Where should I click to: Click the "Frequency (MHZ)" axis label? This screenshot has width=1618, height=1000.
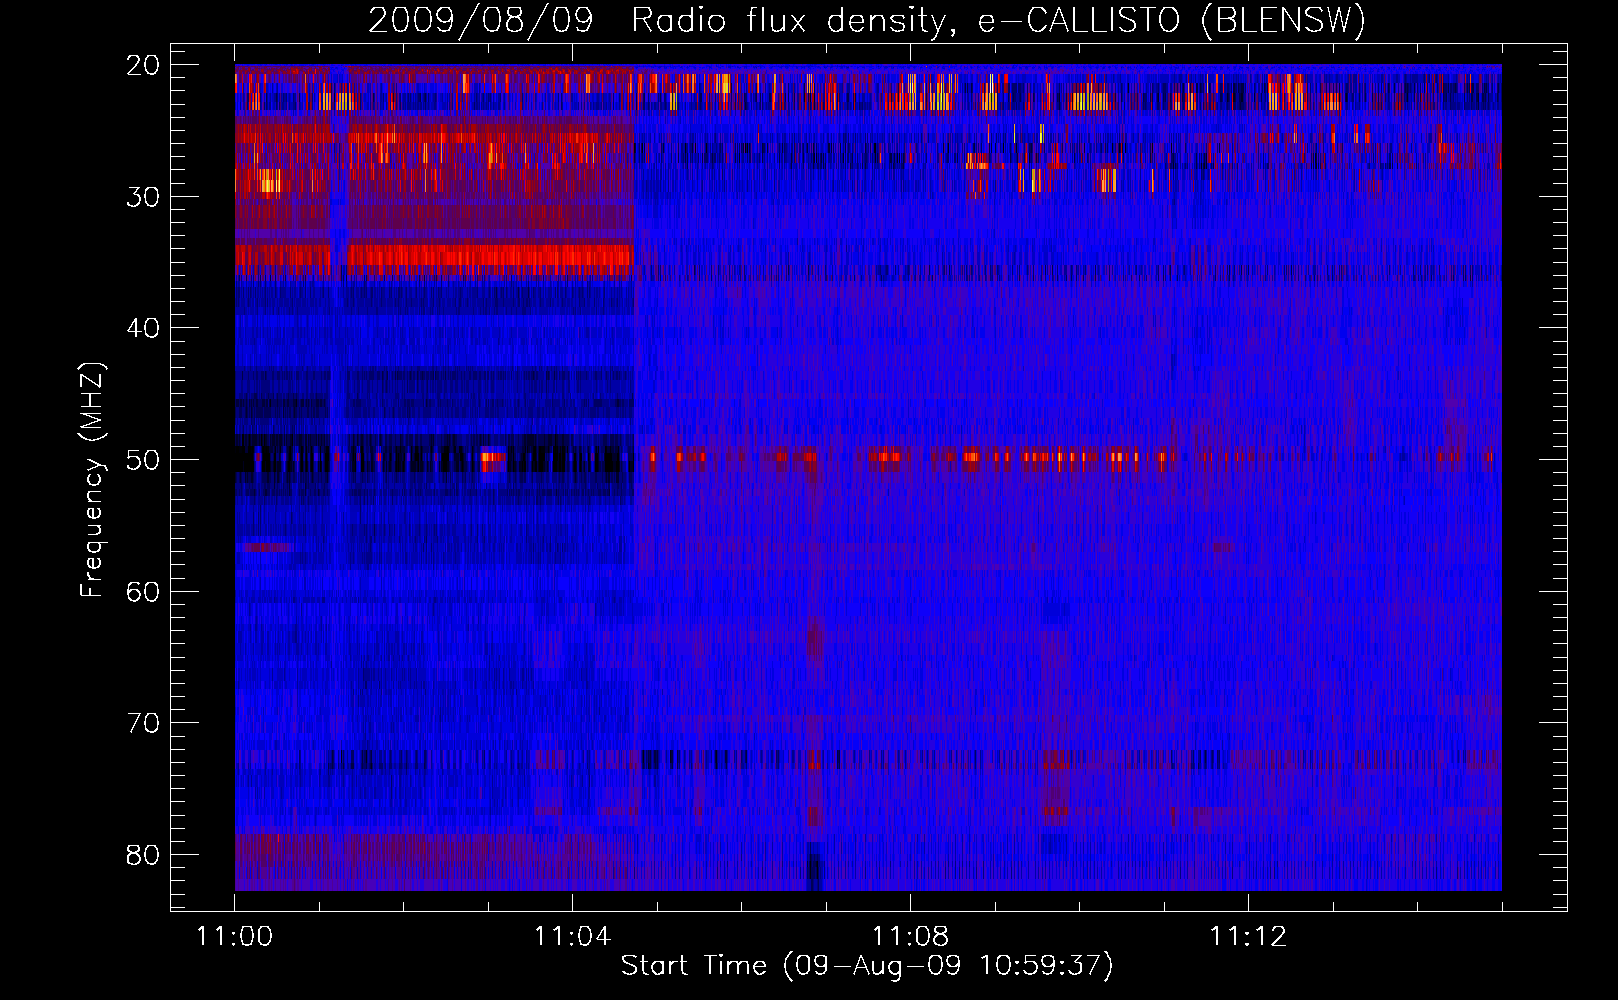(92, 481)
